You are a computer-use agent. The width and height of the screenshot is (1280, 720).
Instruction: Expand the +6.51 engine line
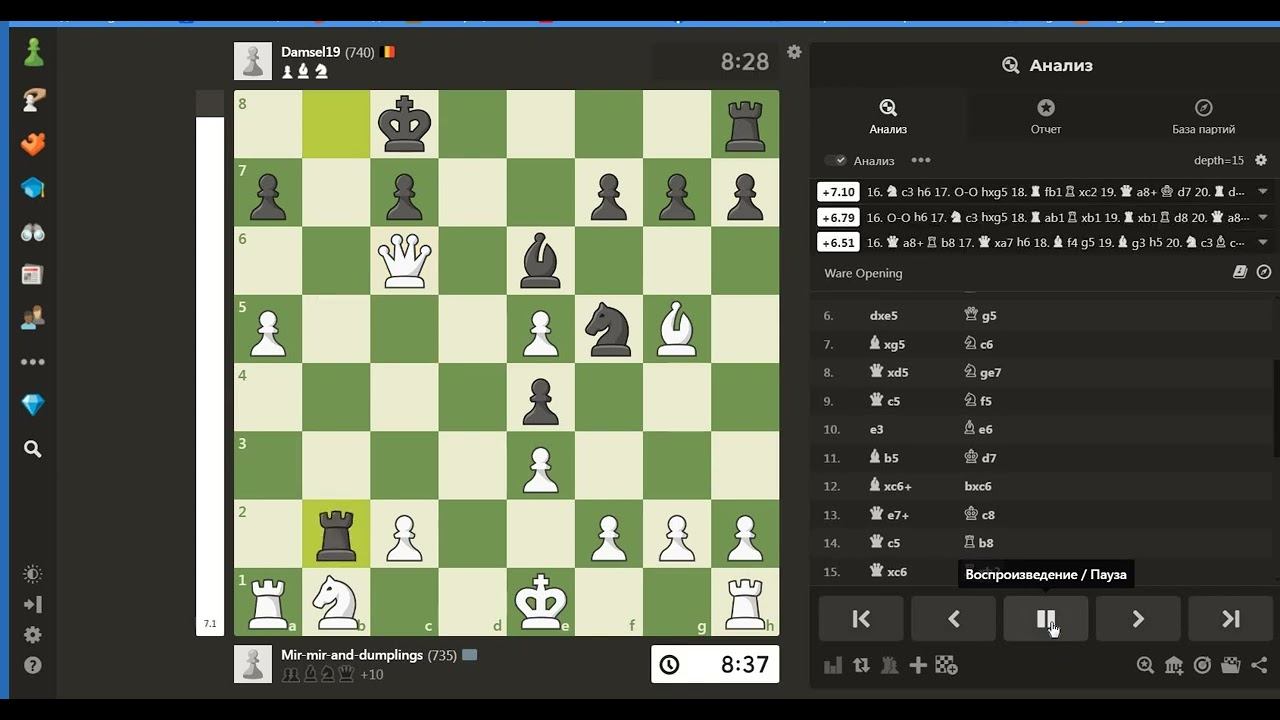(1263, 242)
